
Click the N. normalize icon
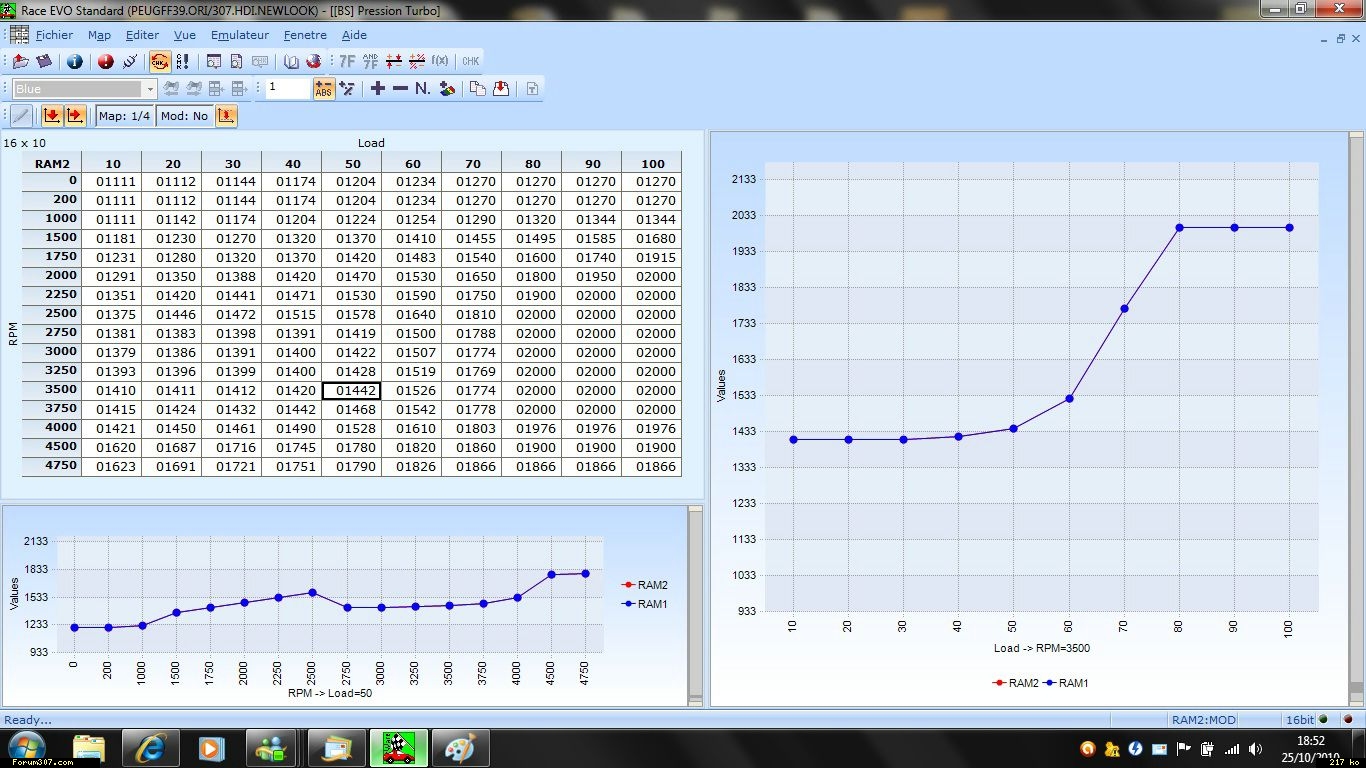423,89
